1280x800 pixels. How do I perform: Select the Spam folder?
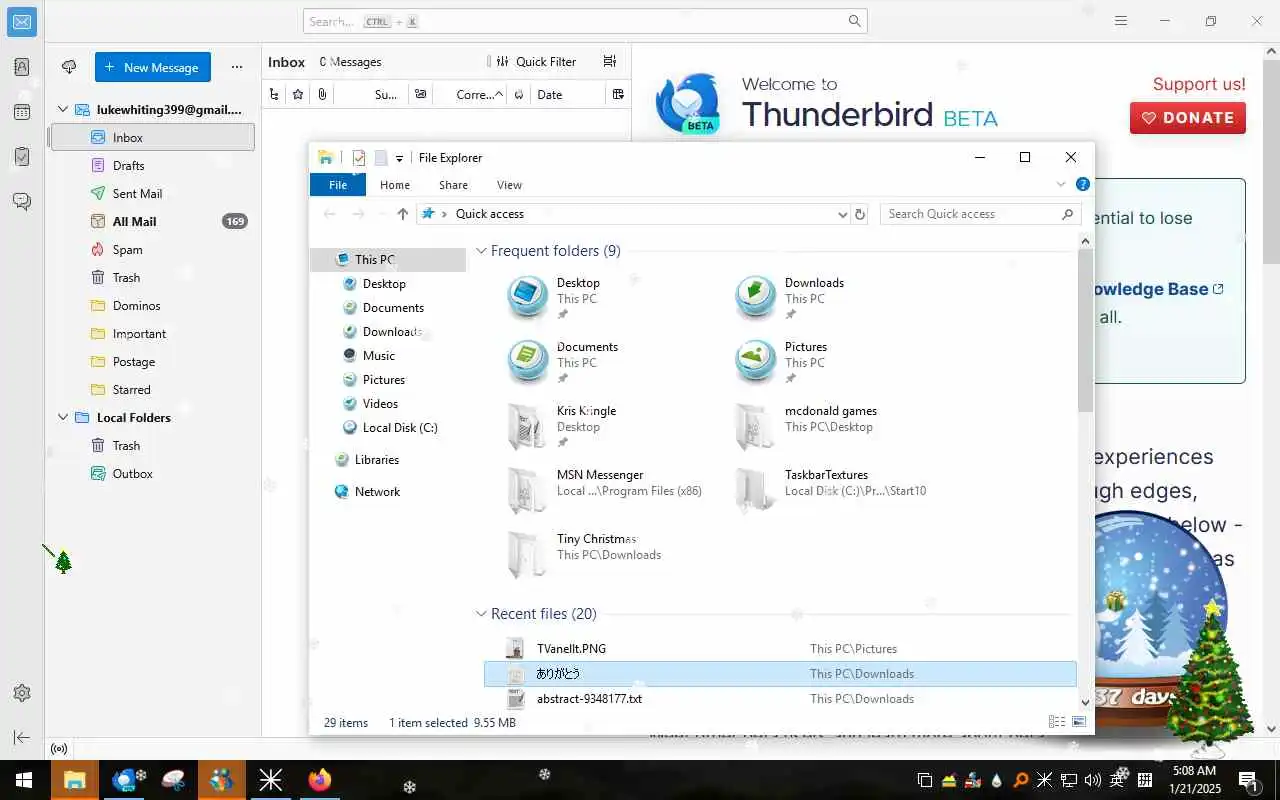click(x=152, y=249)
